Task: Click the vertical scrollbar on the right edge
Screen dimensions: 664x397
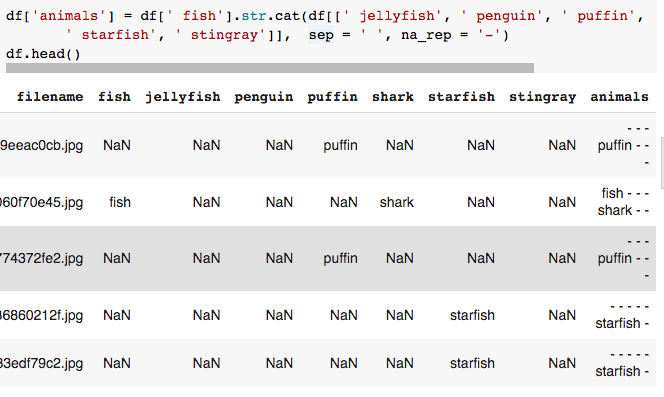Action: [662, 162]
